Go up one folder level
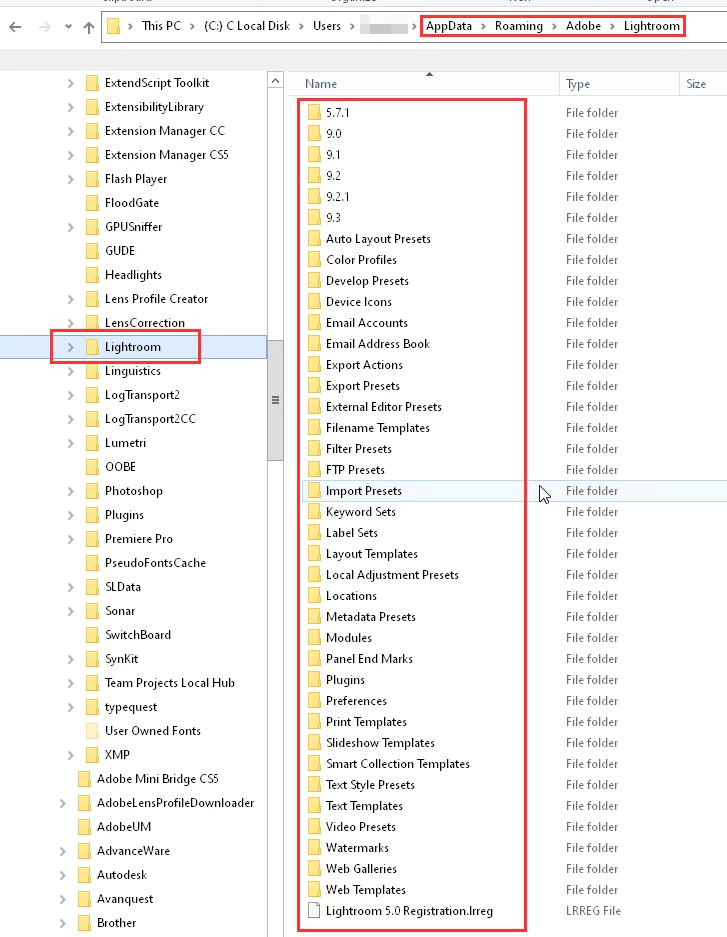This screenshot has height=937, width=727. [89, 27]
